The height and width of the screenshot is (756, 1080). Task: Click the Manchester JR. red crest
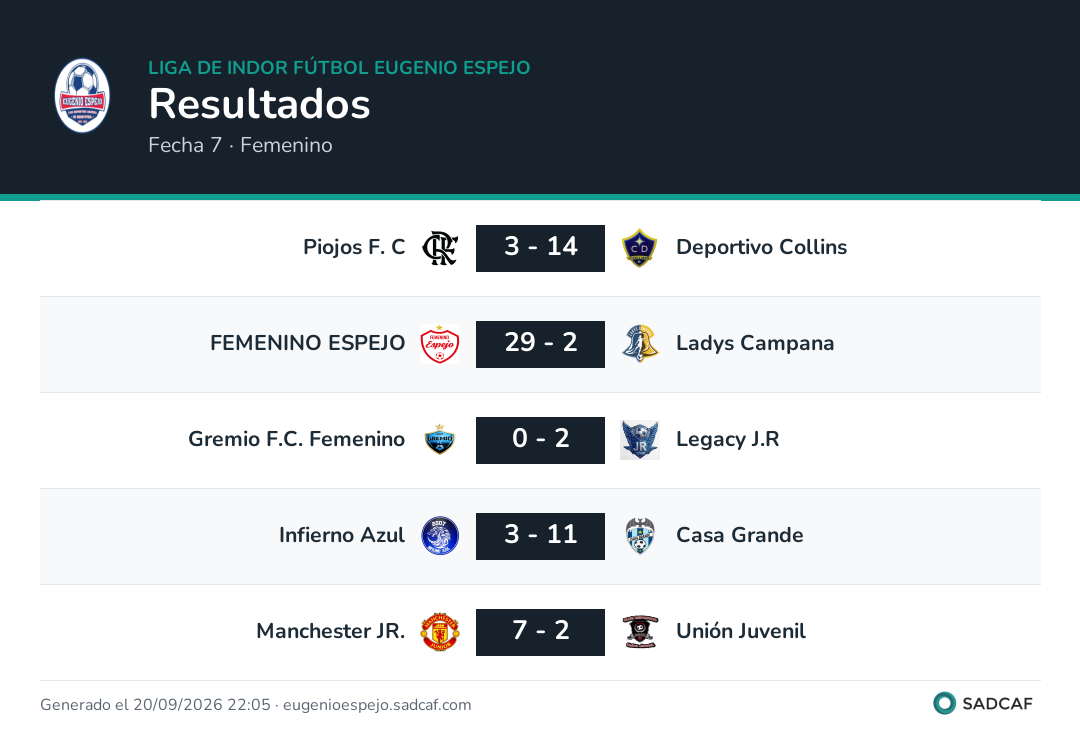tap(440, 631)
